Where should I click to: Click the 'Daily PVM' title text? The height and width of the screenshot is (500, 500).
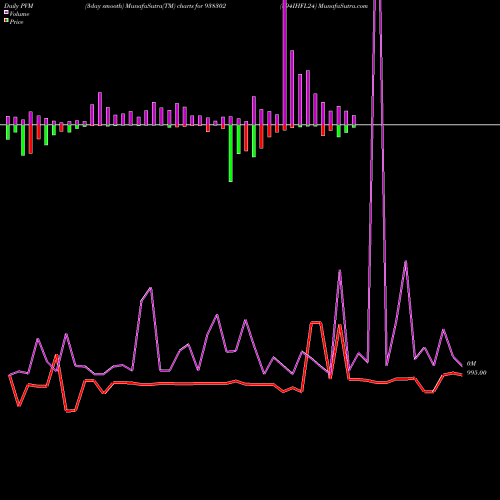point(19,6)
